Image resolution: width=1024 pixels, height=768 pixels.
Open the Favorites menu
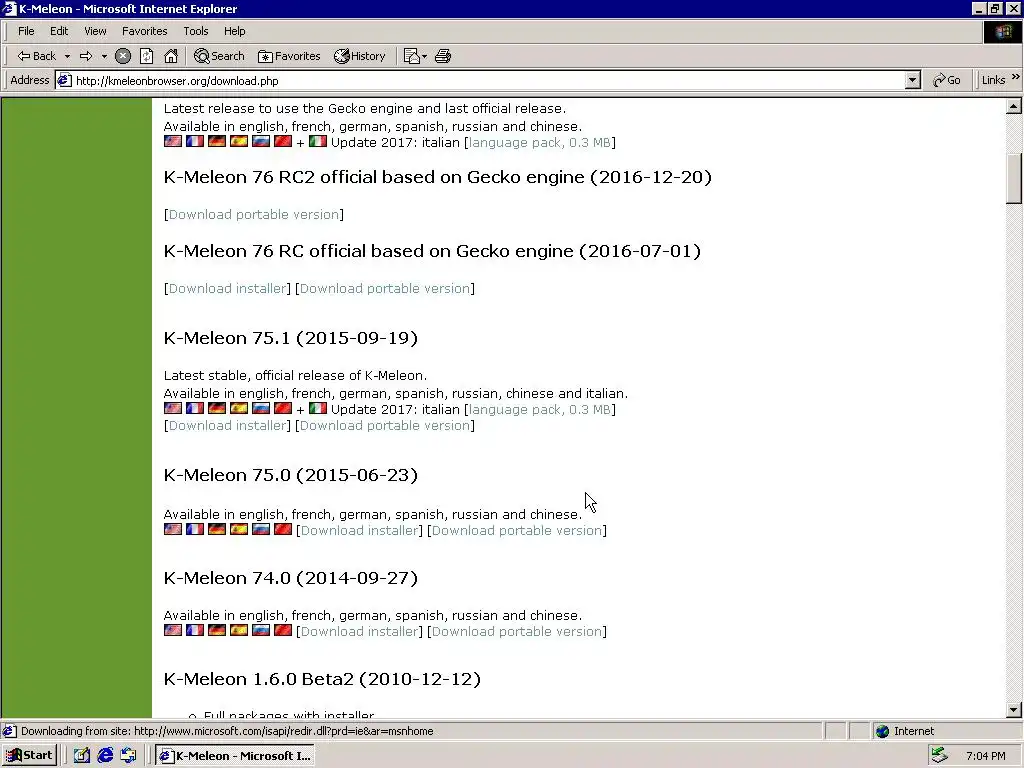[144, 31]
